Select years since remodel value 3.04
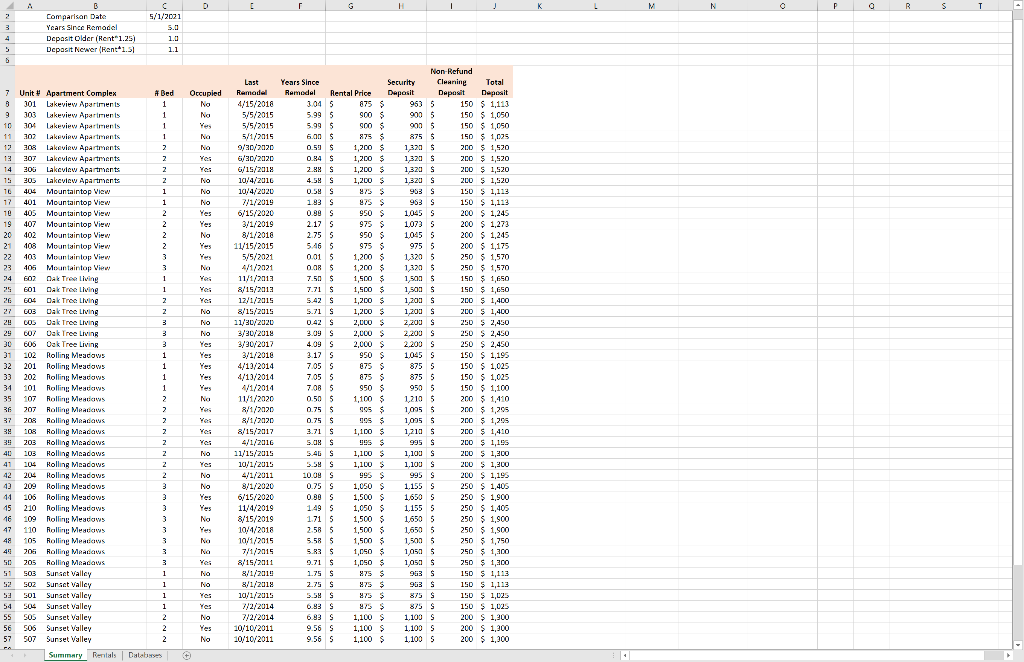The image size is (1024, 662). coord(300,104)
